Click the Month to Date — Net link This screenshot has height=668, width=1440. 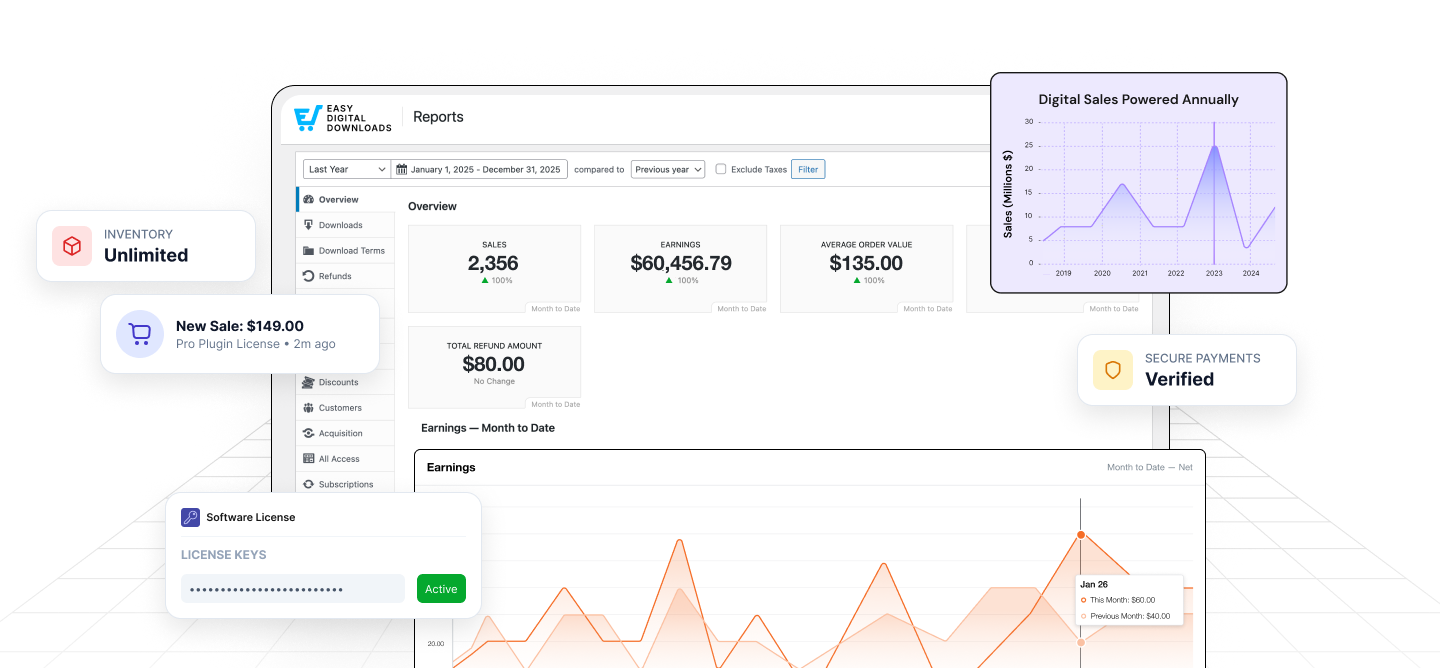coord(1150,467)
